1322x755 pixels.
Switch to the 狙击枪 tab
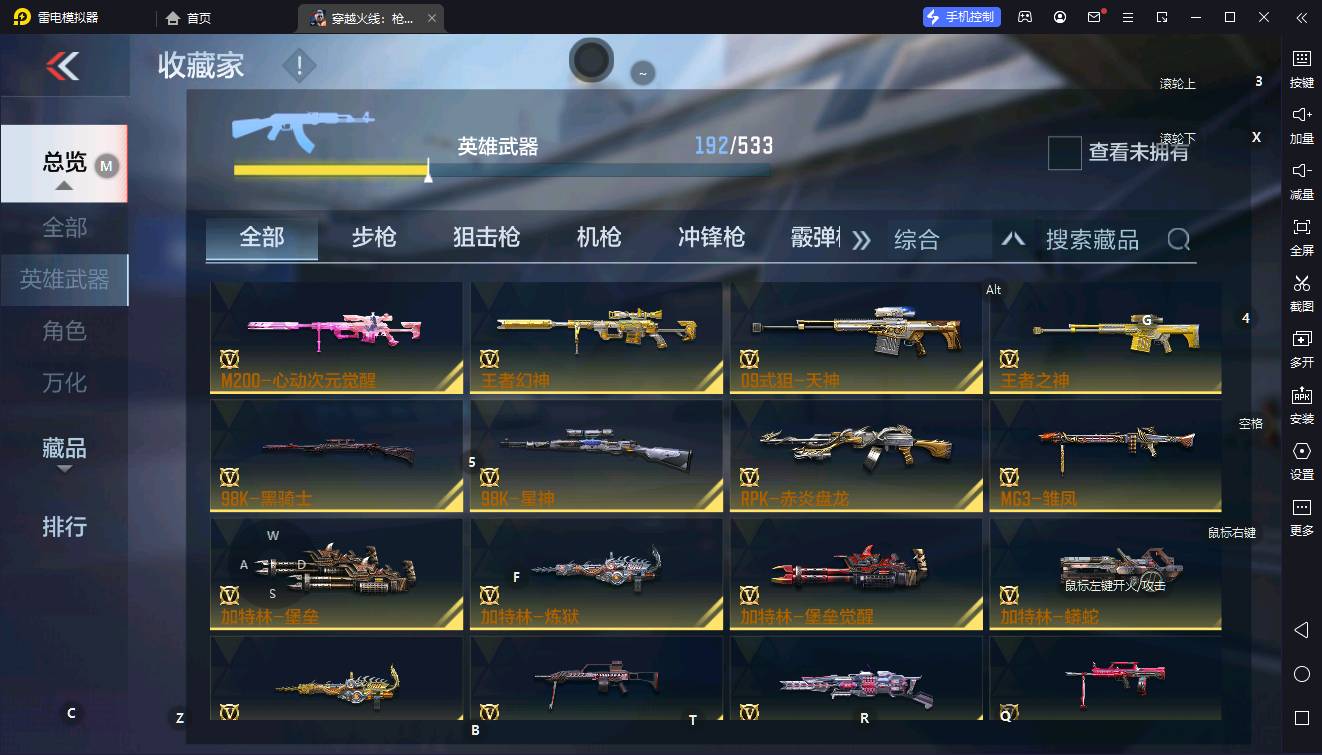[x=486, y=238]
